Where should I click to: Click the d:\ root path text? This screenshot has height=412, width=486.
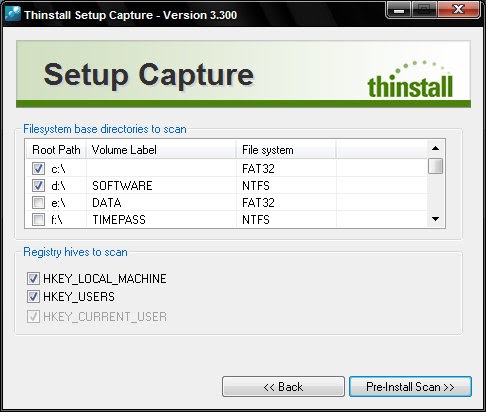coord(58,186)
